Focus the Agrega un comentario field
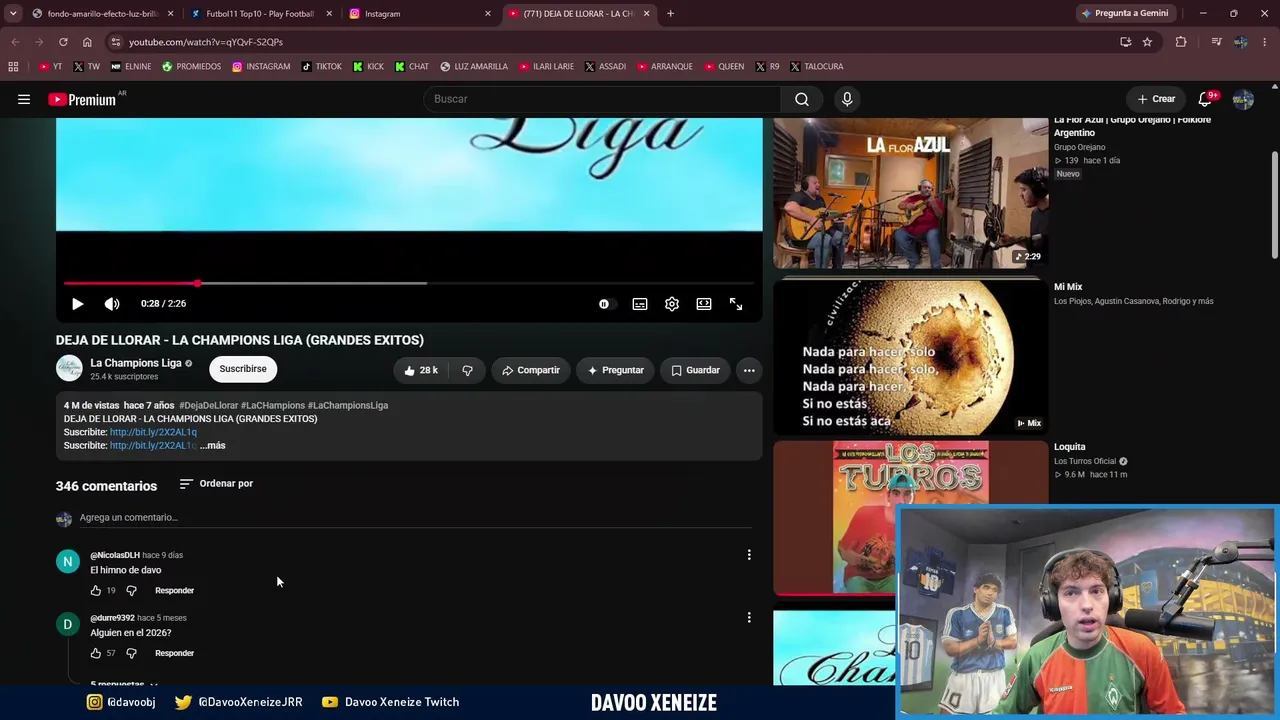1280x720 pixels. (x=415, y=518)
